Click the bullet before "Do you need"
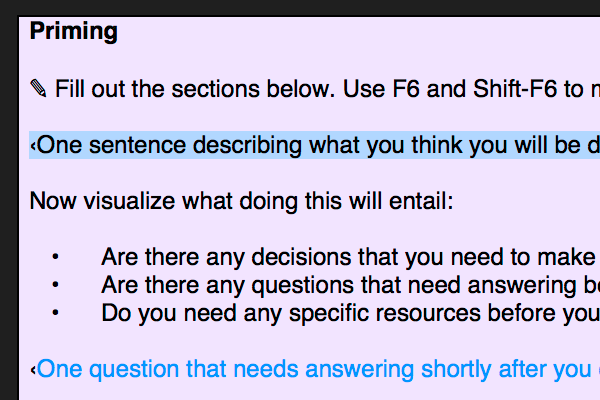This screenshot has width=600, height=400. pos(55,313)
